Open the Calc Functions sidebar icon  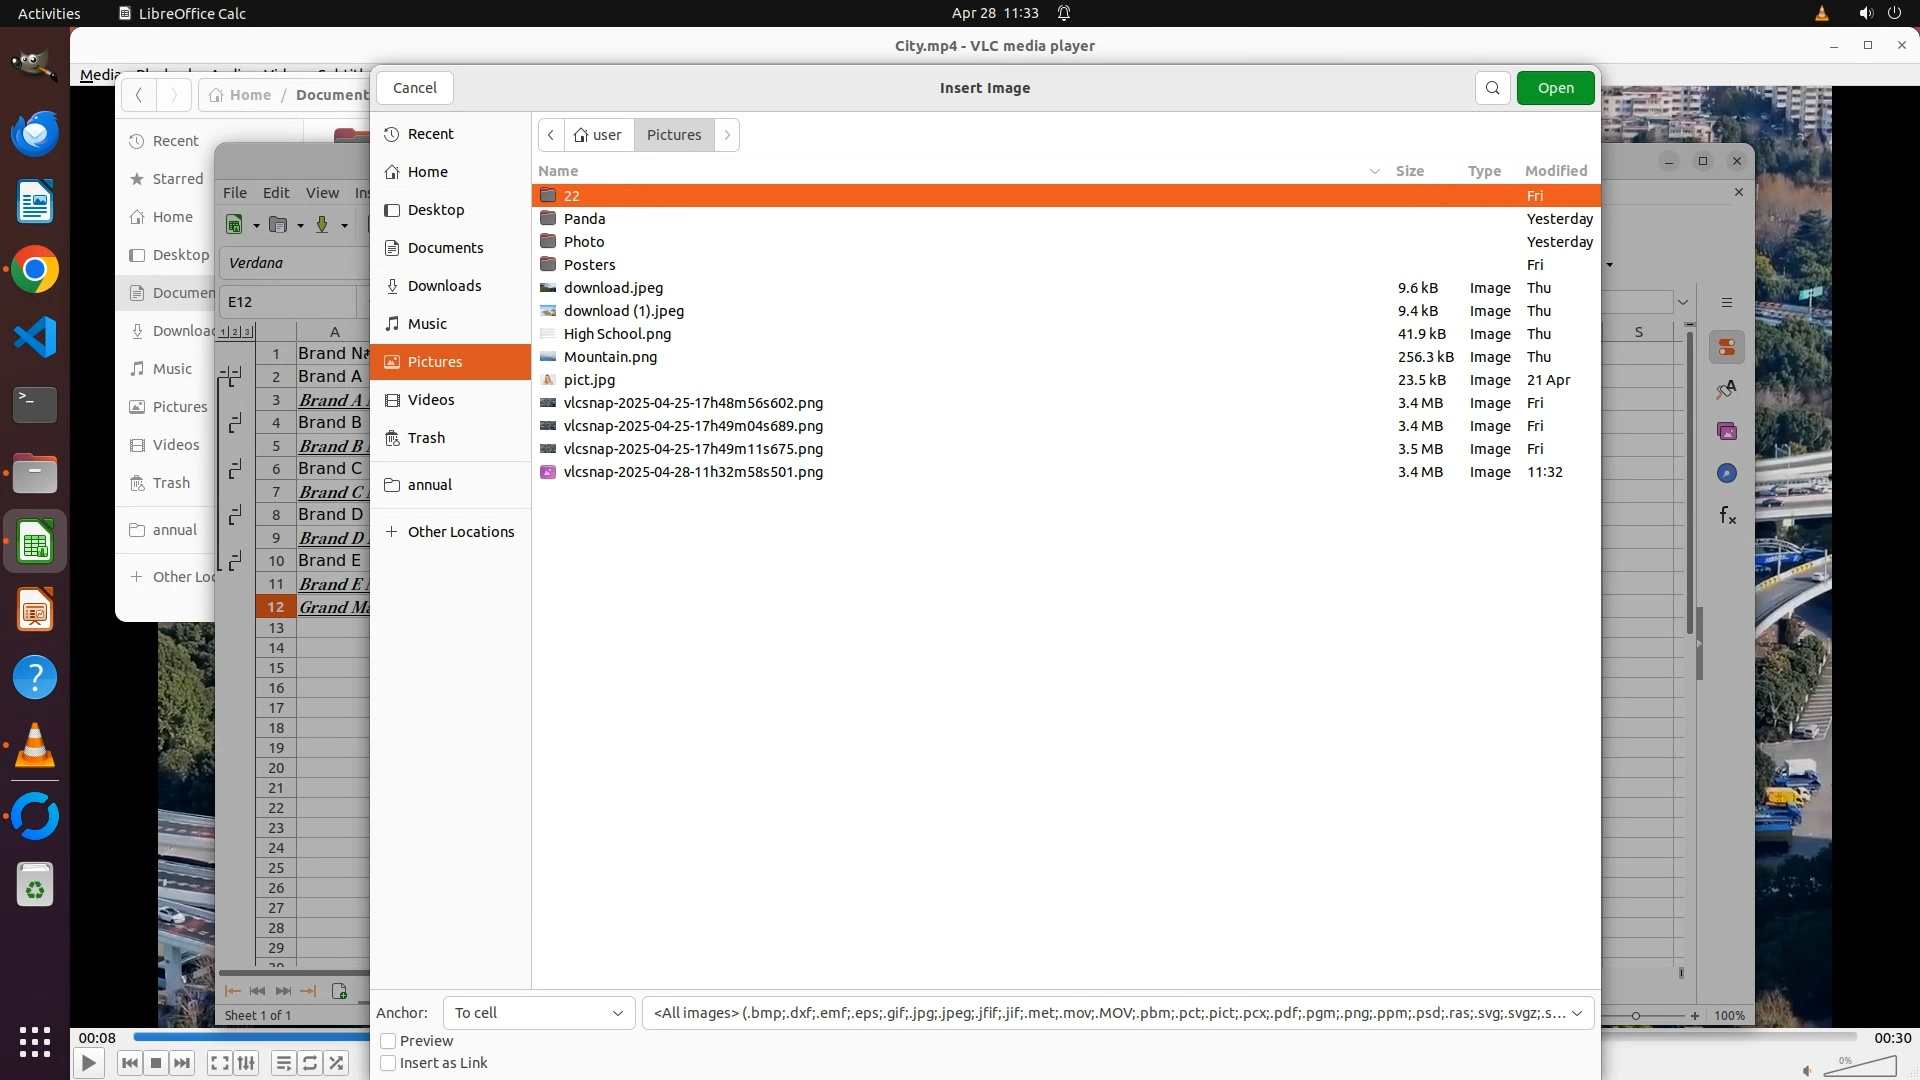[1727, 516]
